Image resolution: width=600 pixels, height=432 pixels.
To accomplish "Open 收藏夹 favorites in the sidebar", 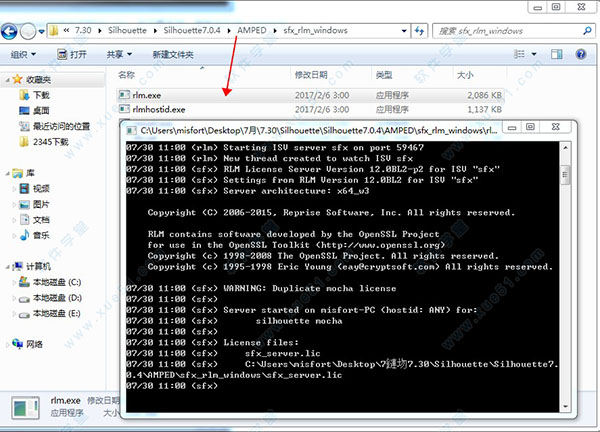I will click(x=40, y=77).
